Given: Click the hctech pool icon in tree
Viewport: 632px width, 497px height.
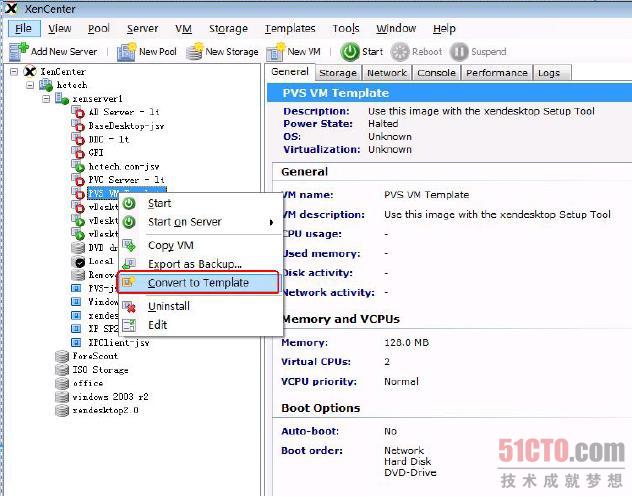Looking at the screenshot, I should 46,85.
